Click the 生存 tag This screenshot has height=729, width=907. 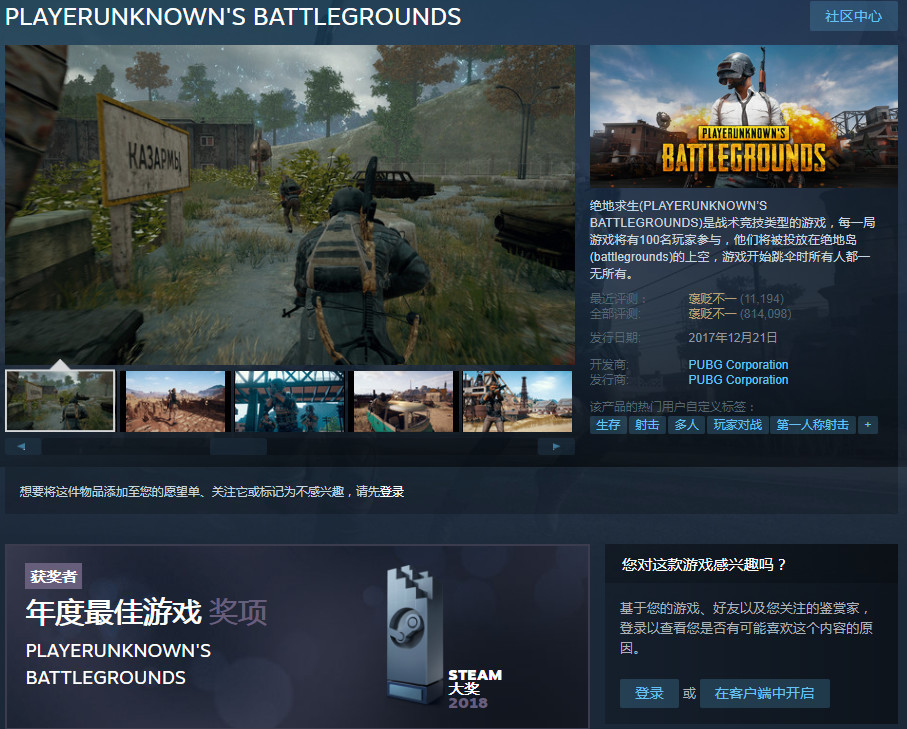[608, 425]
